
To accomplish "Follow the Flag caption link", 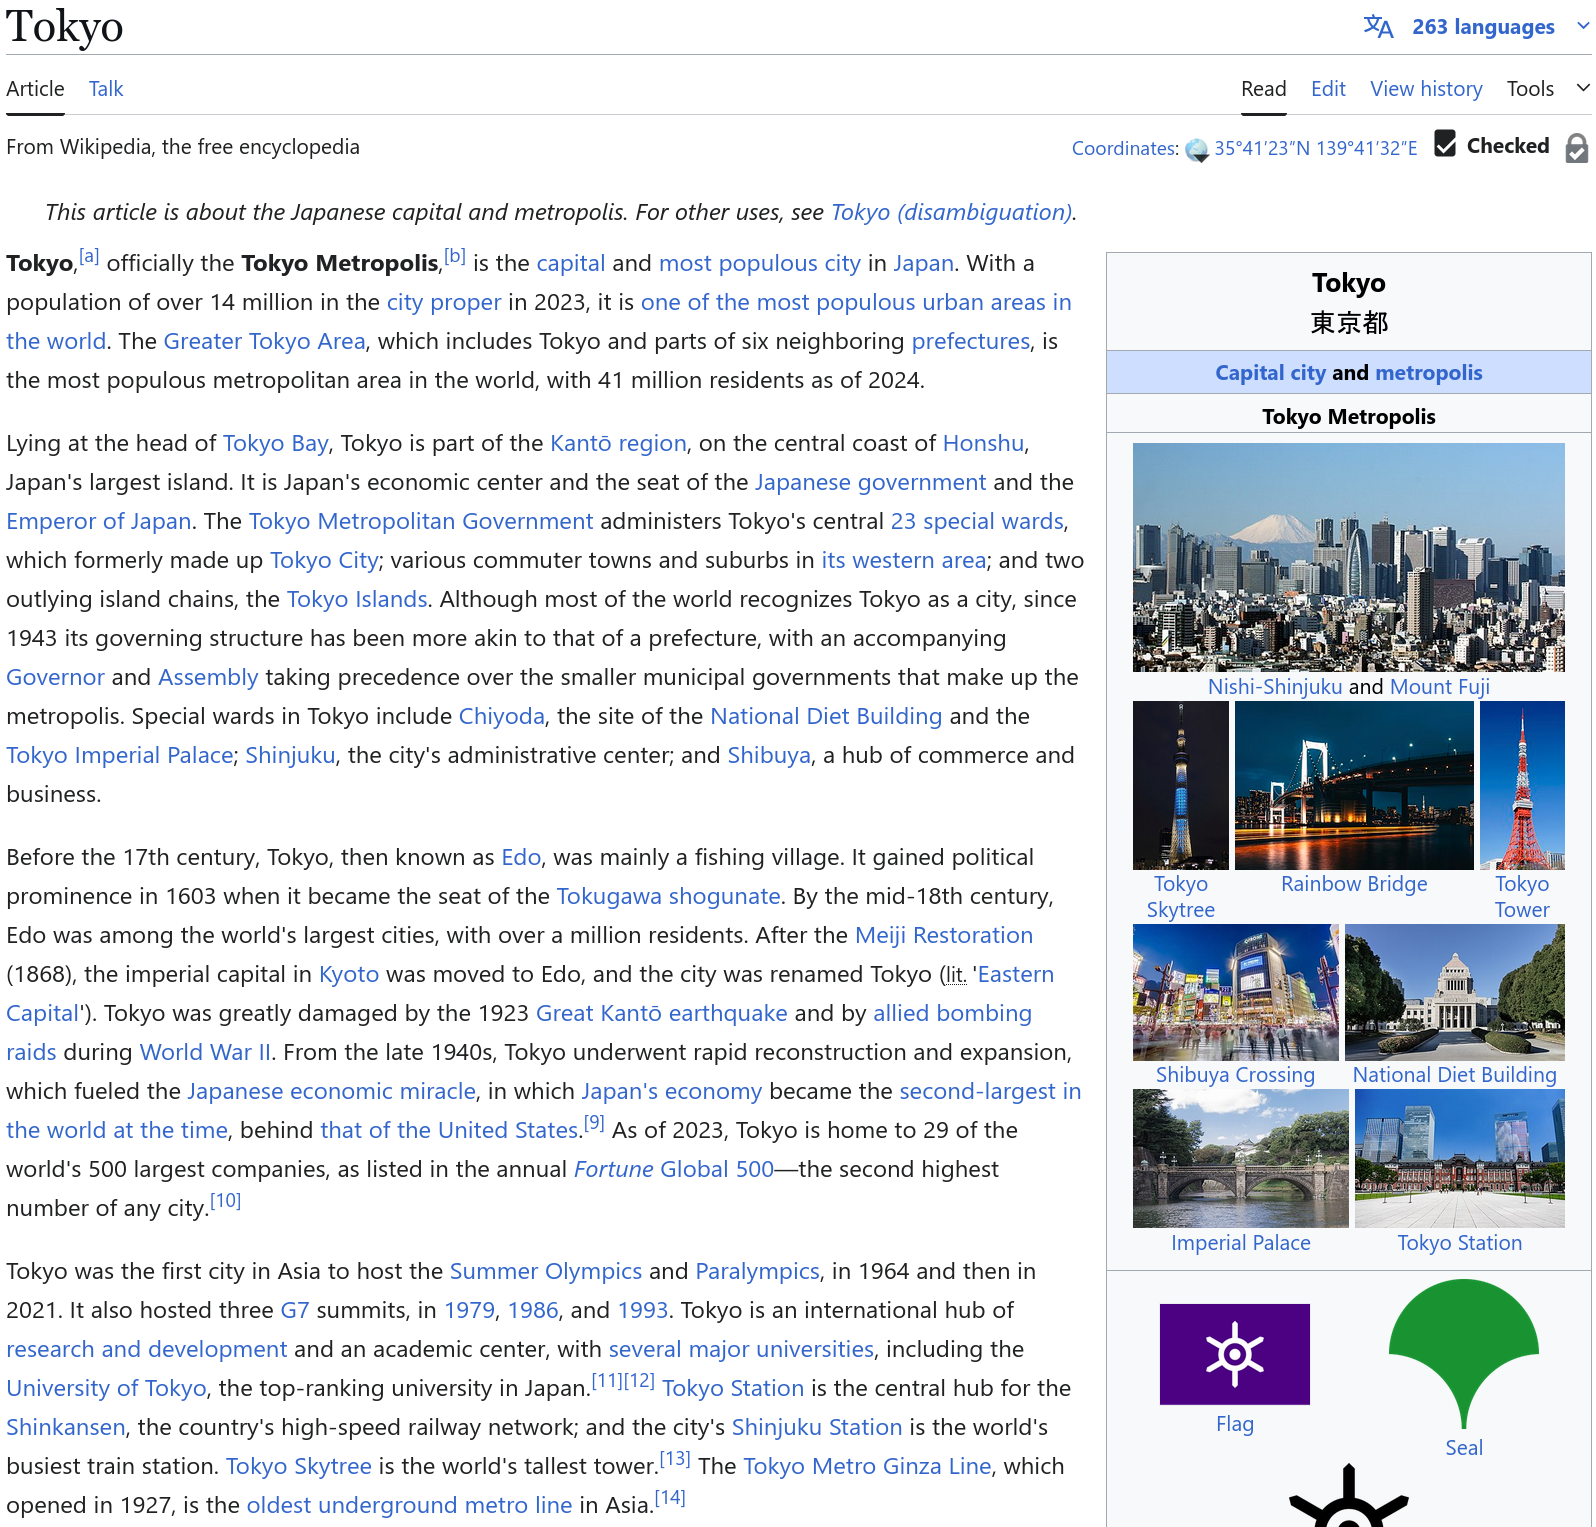I will (1235, 1424).
